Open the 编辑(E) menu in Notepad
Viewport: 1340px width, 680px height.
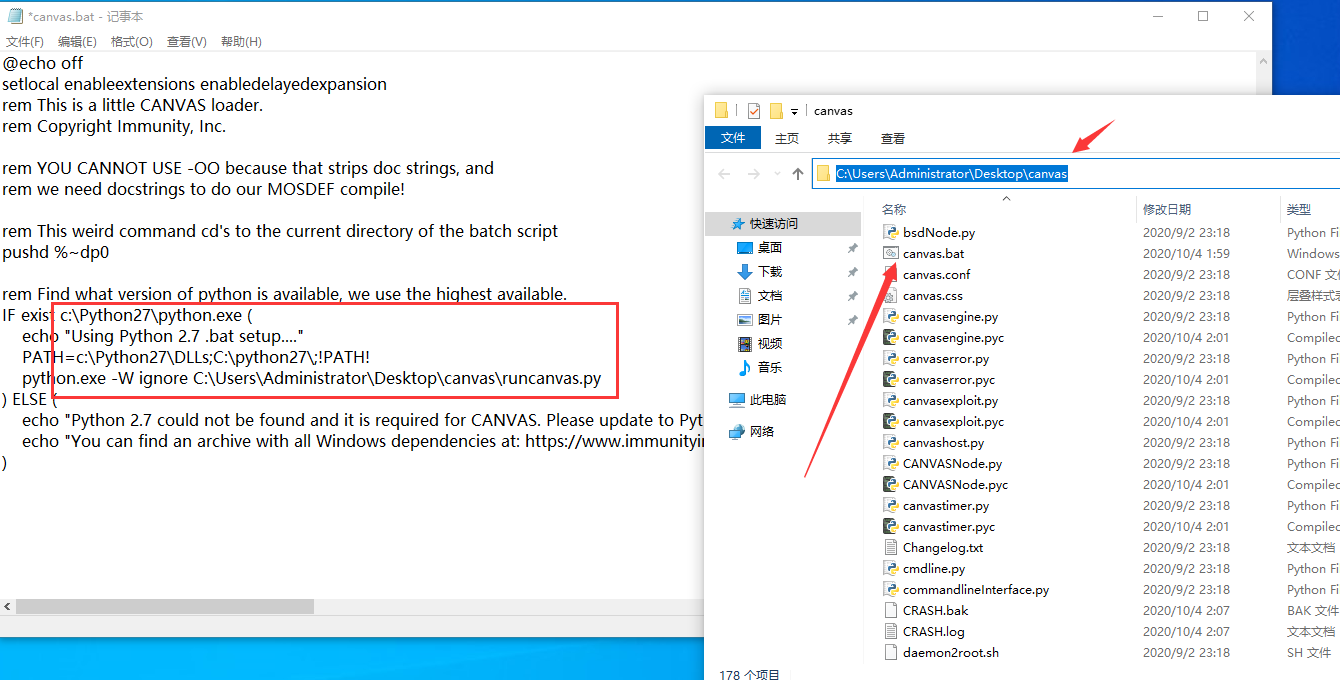[77, 41]
